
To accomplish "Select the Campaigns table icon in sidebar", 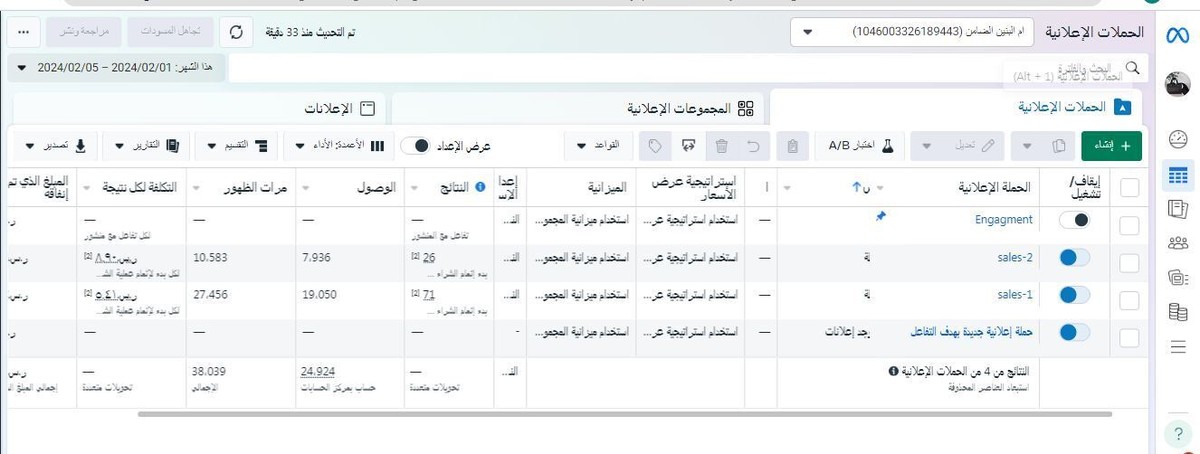I will click(1178, 175).
